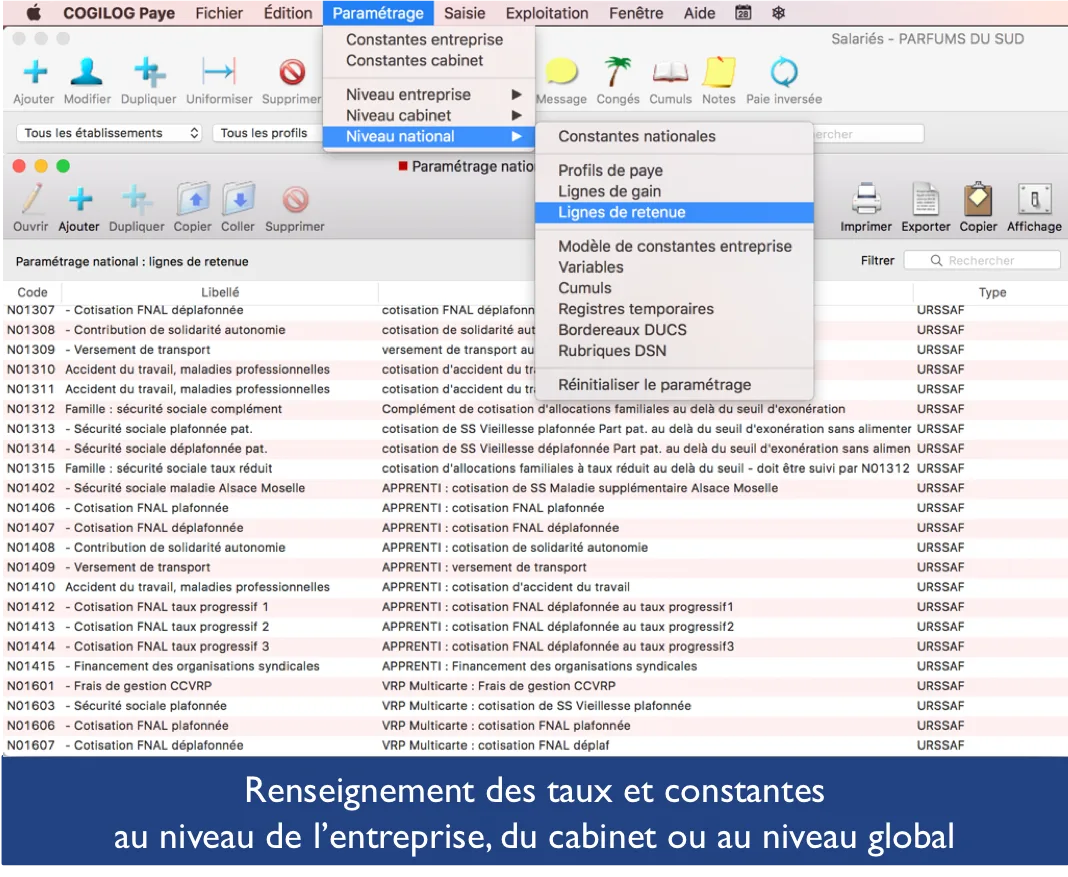The height and width of the screenshot is (877, 1068).
Task: Choose Constantes nationales submenu item
Action: [674, 136]
